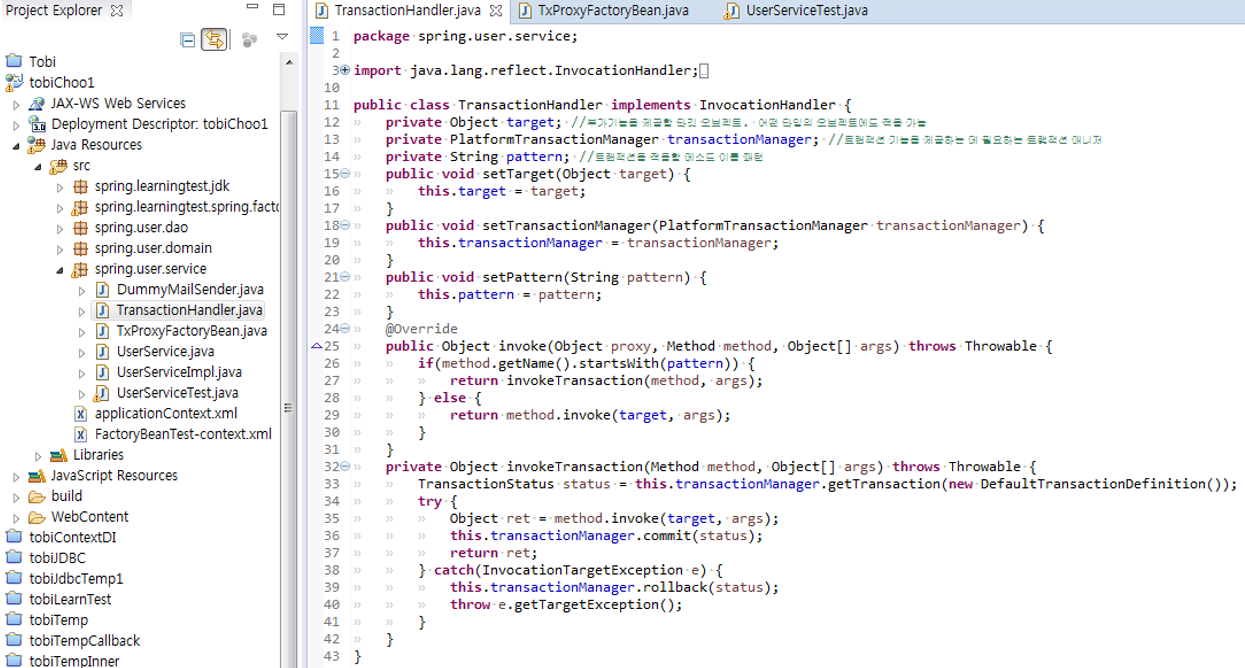The width and height of the screenshot is (1245, 668).
Task: Expand spring.user.dao package
Action: pos(60,228)
